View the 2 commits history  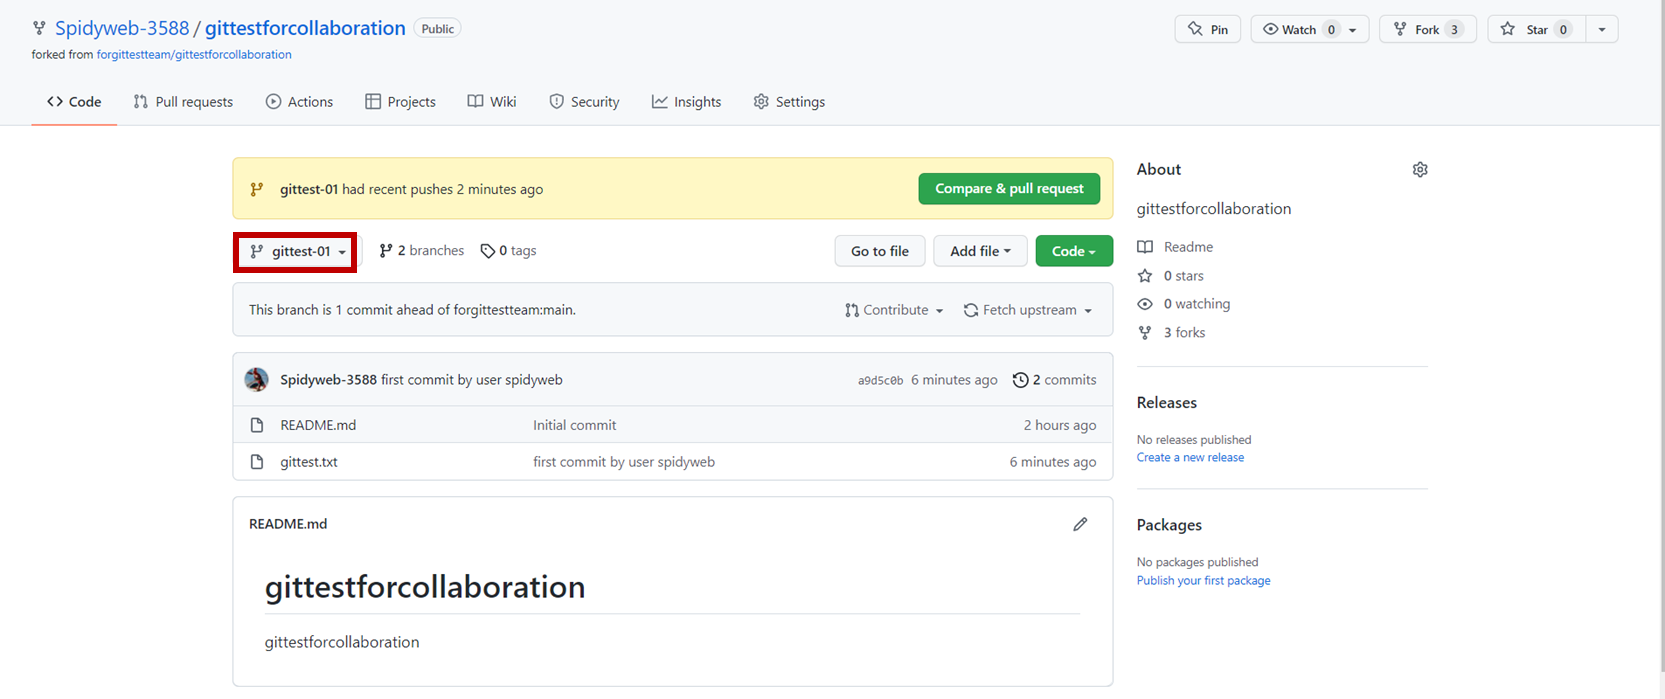(1054, 380)
